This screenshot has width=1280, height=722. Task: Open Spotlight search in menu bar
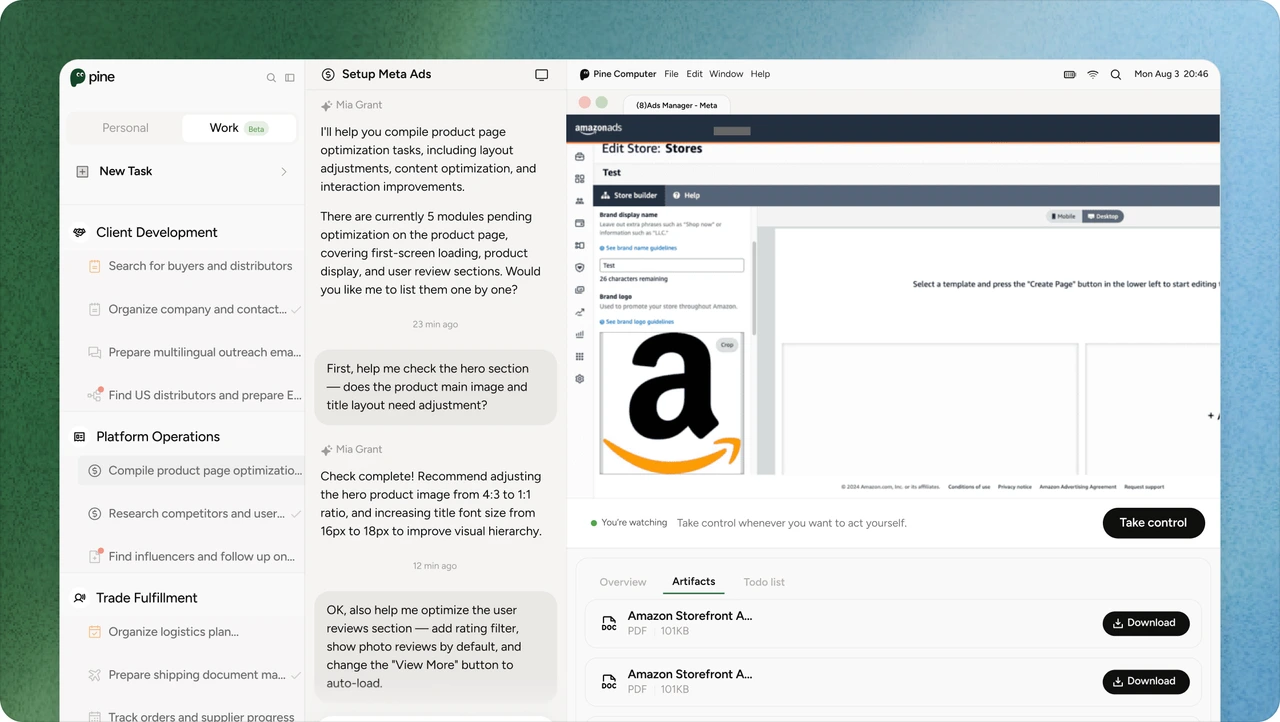pyautogui.click(x=1116, y=74)
